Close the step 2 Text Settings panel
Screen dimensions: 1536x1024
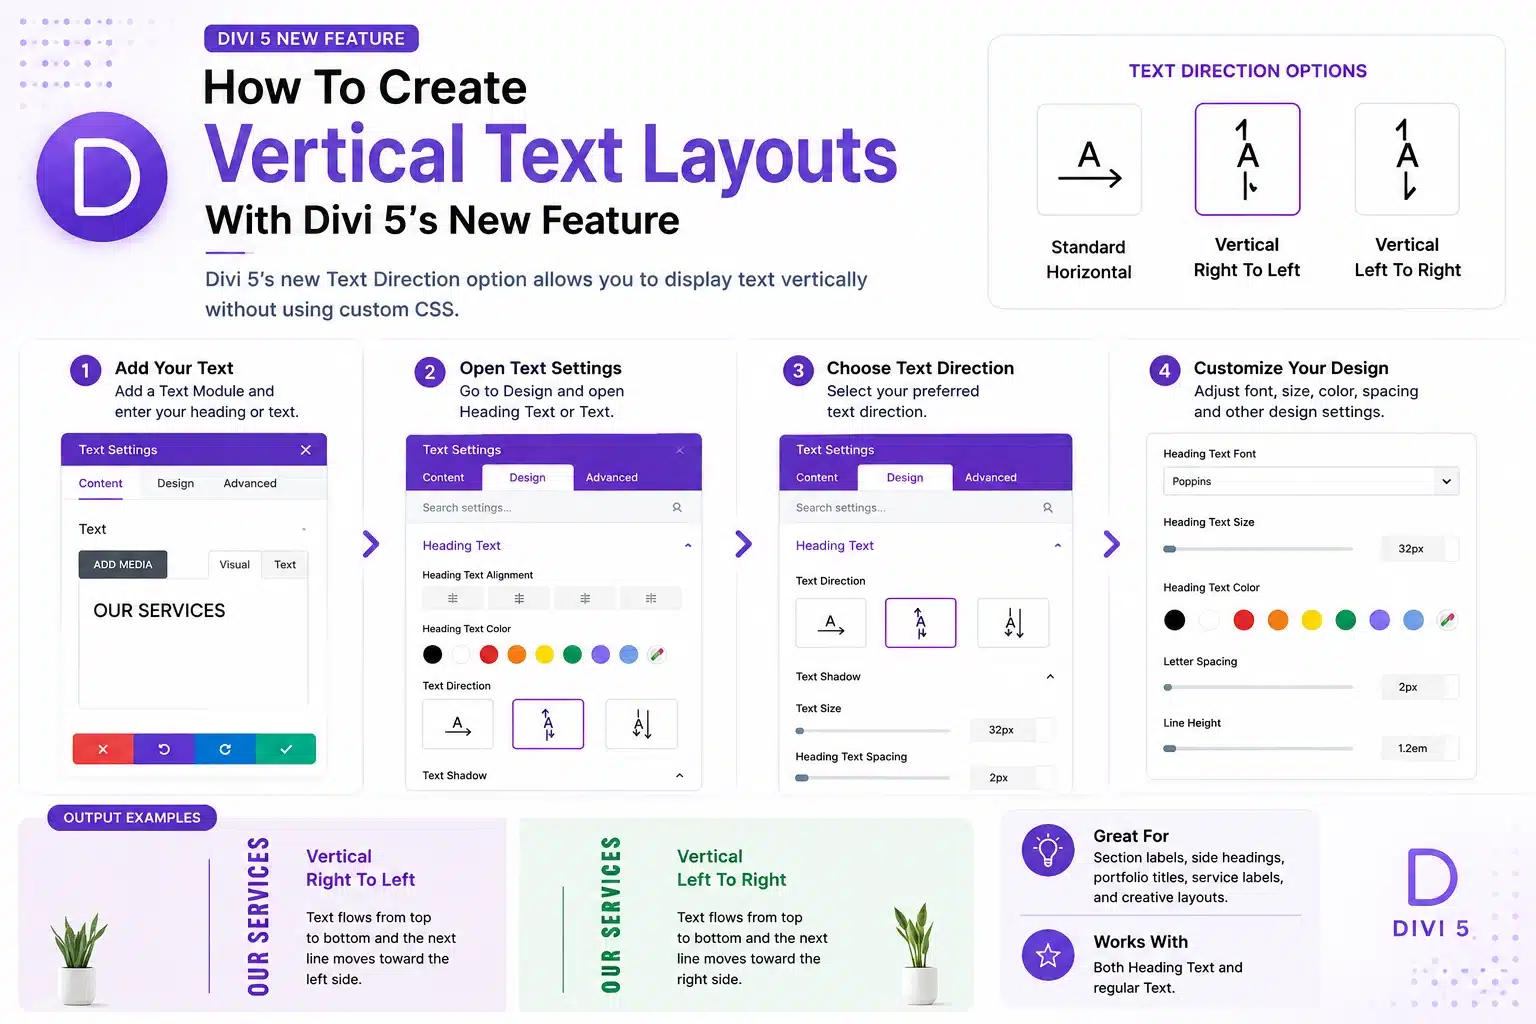point(680,450)
